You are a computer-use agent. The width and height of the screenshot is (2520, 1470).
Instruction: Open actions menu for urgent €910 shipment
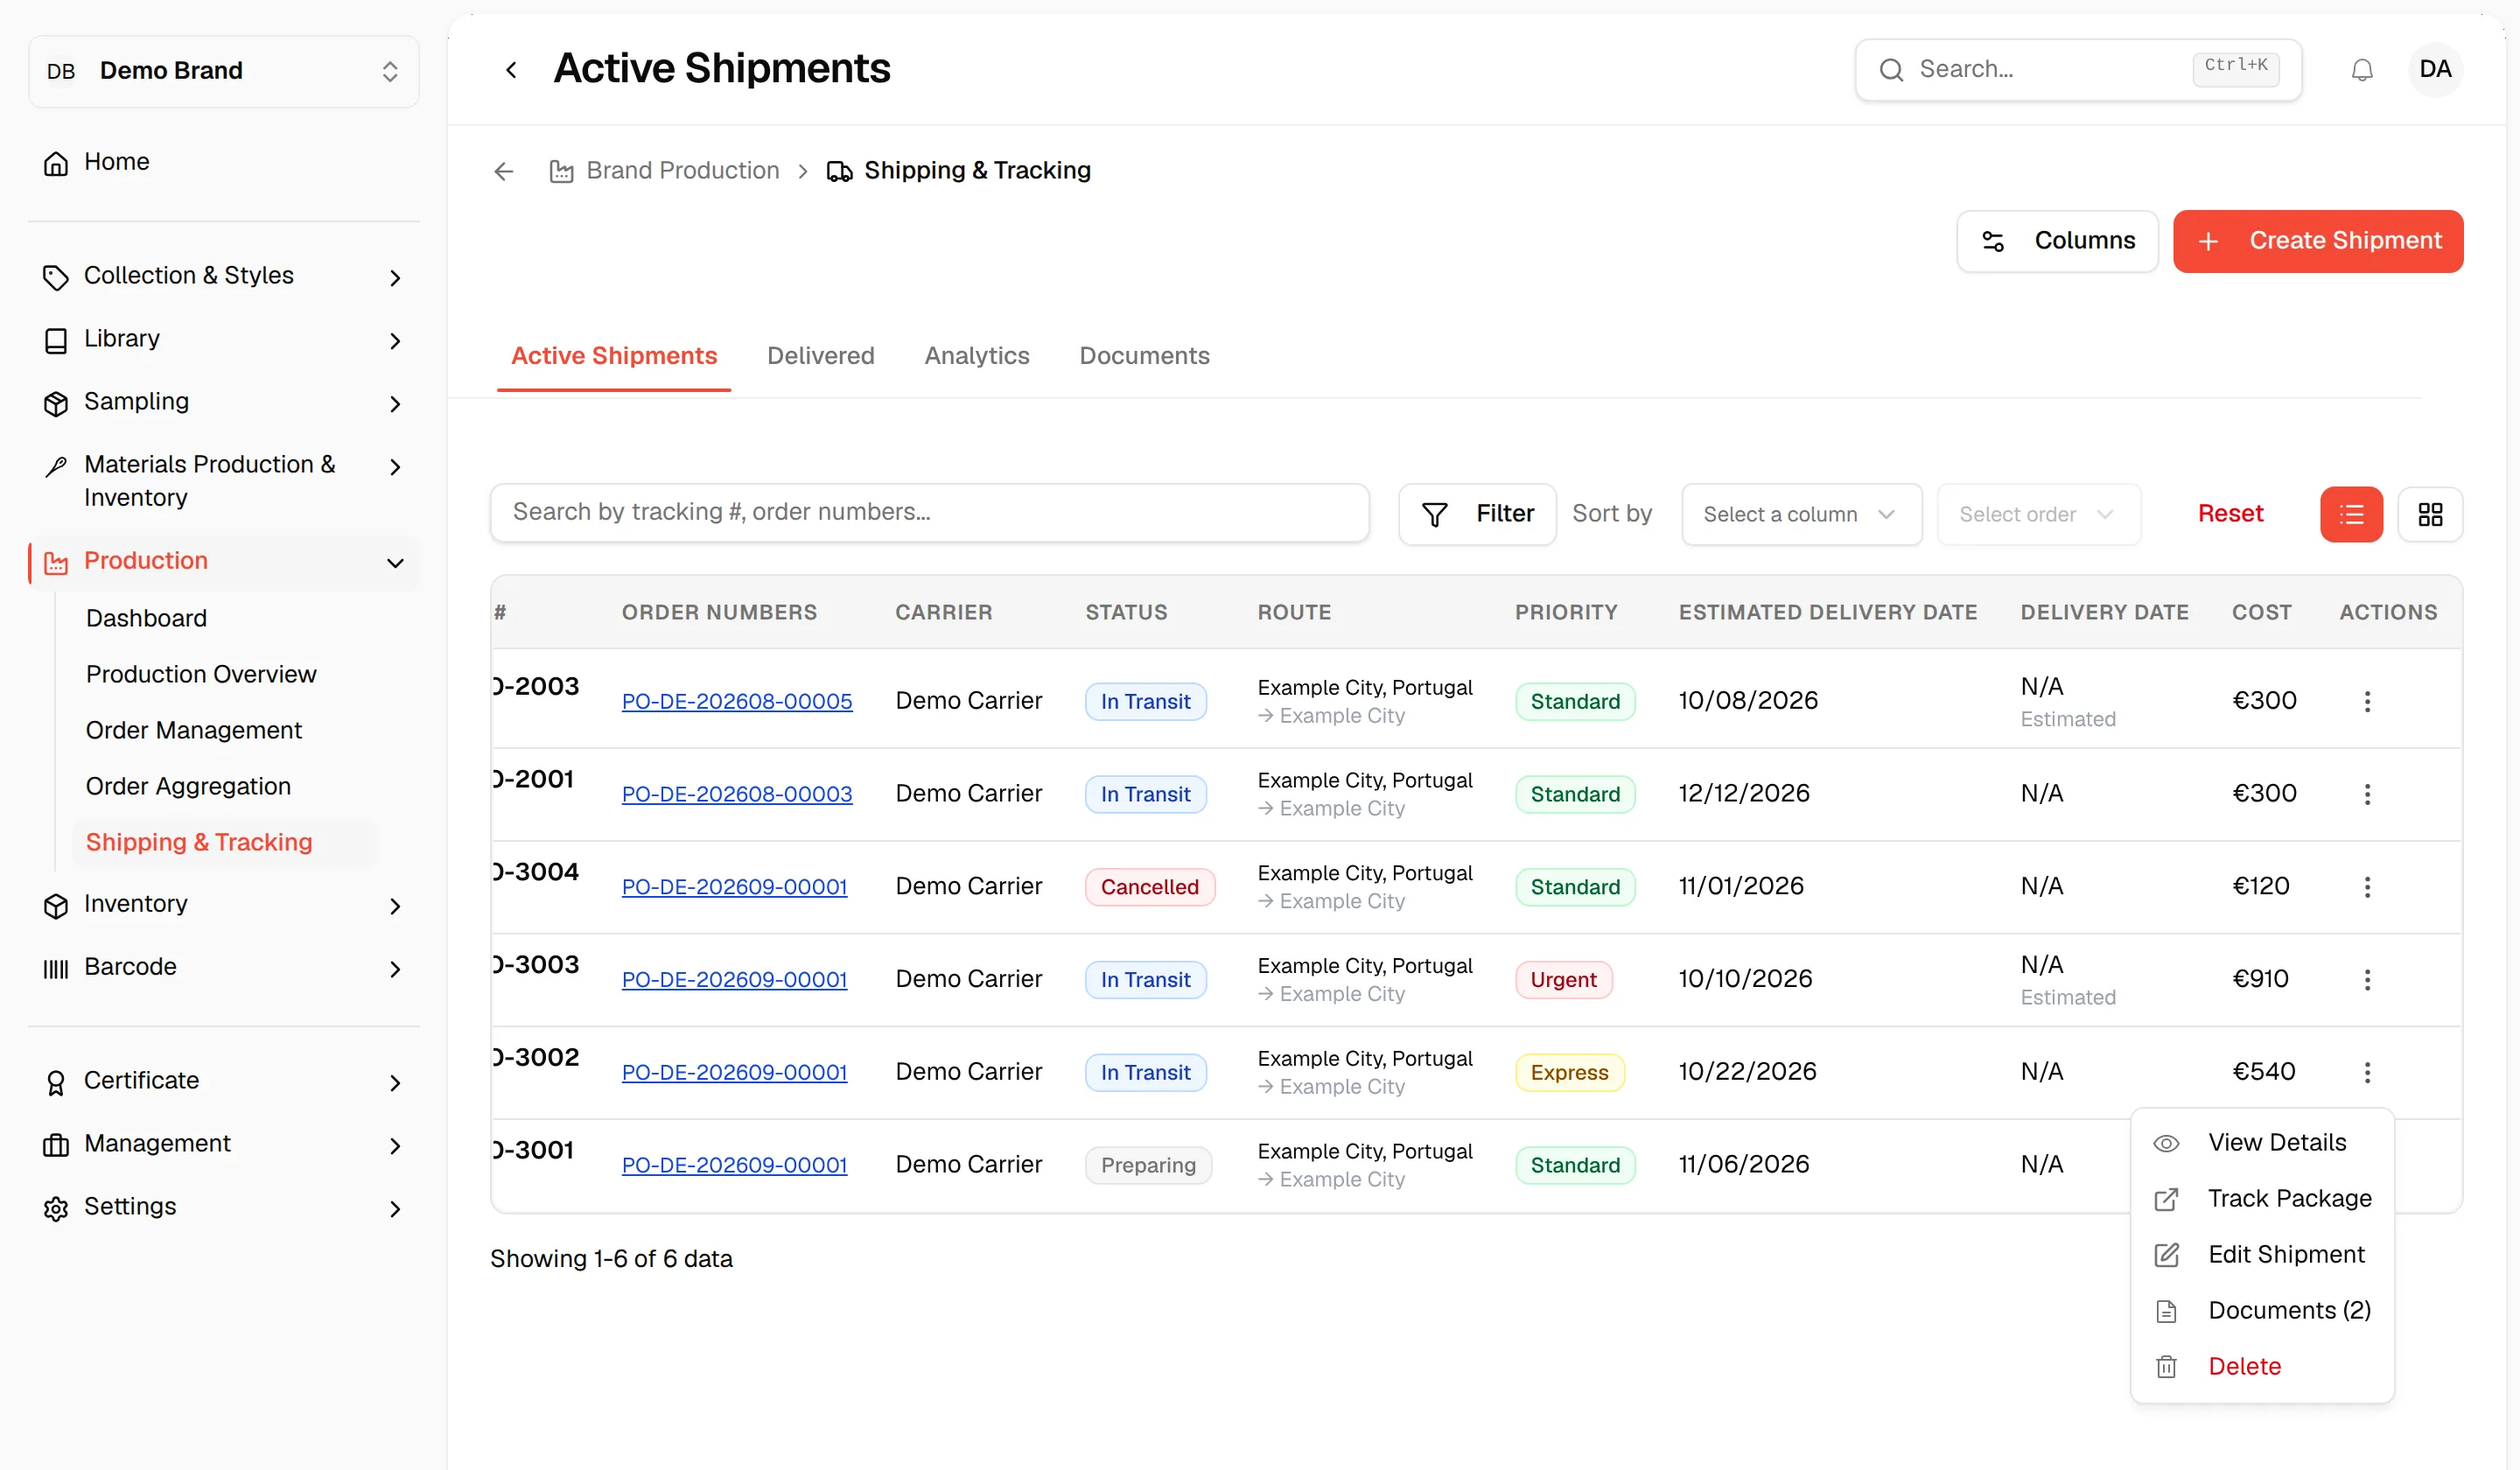click(x=2366, y=979)
